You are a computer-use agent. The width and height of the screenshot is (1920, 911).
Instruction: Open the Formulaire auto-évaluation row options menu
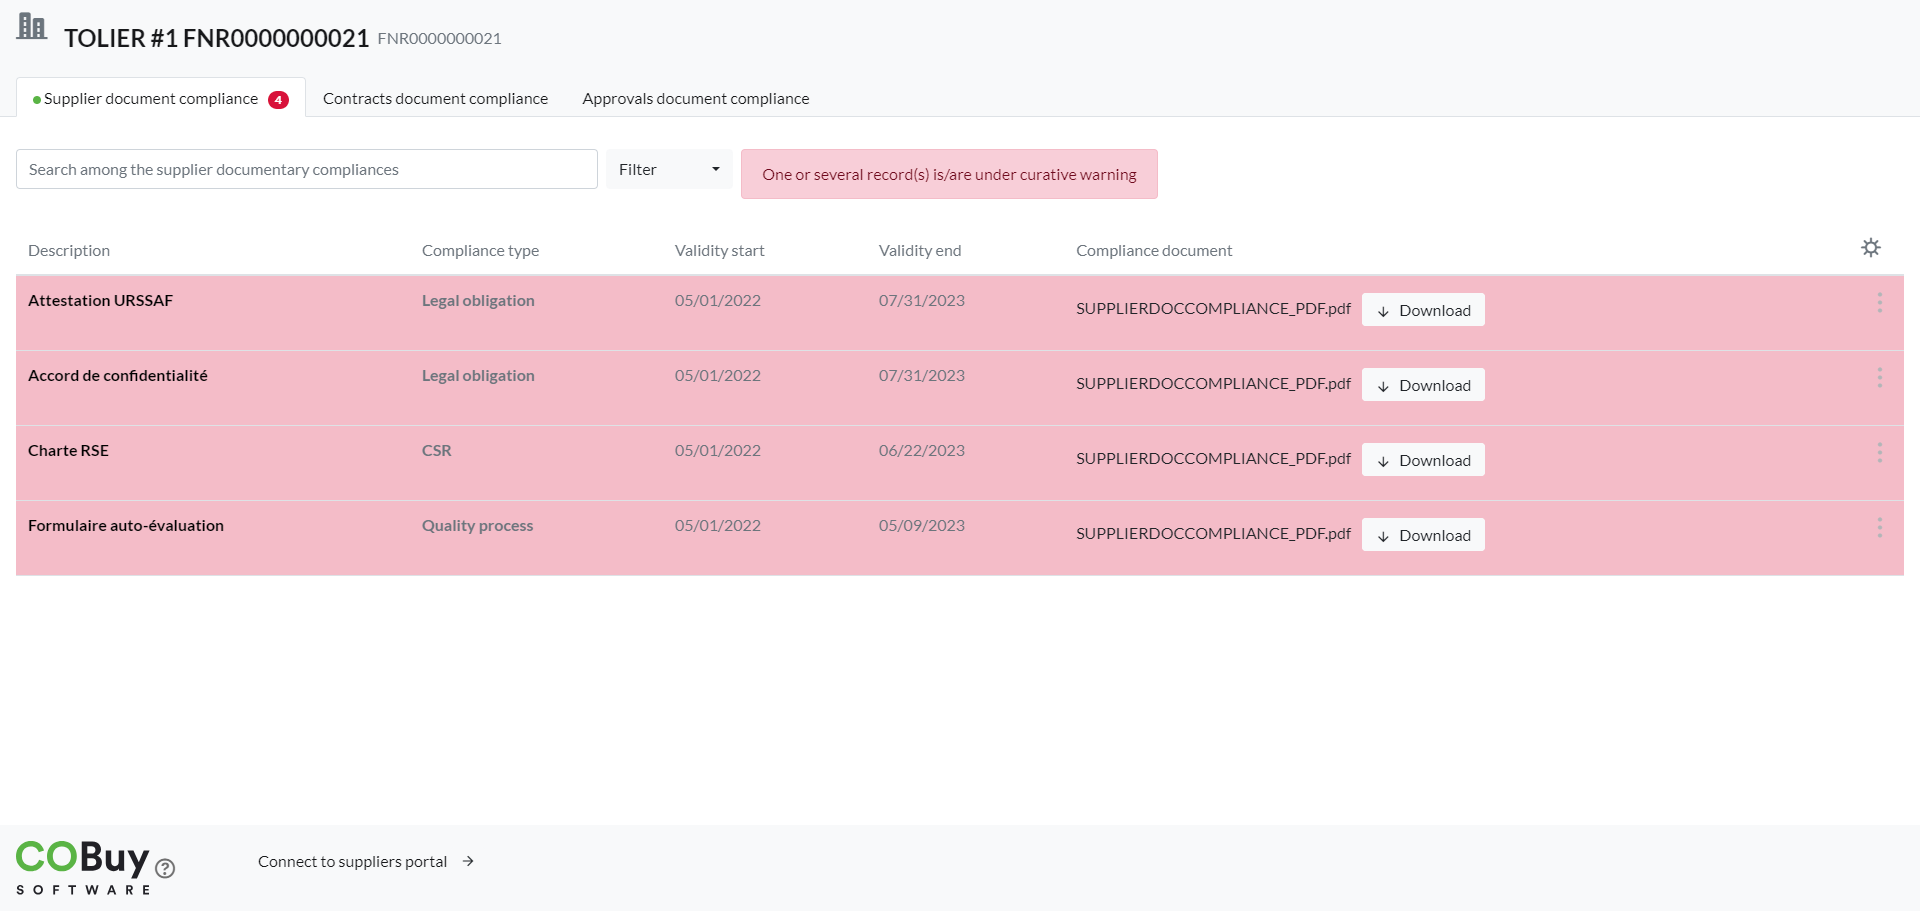coord(1879,528)
